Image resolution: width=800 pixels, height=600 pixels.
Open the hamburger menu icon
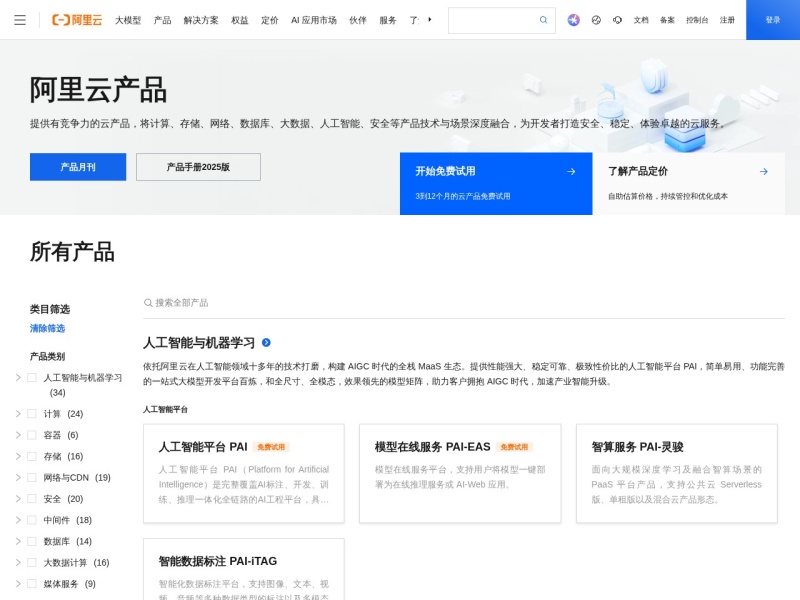pyautogui.click(x=20, y=20)
